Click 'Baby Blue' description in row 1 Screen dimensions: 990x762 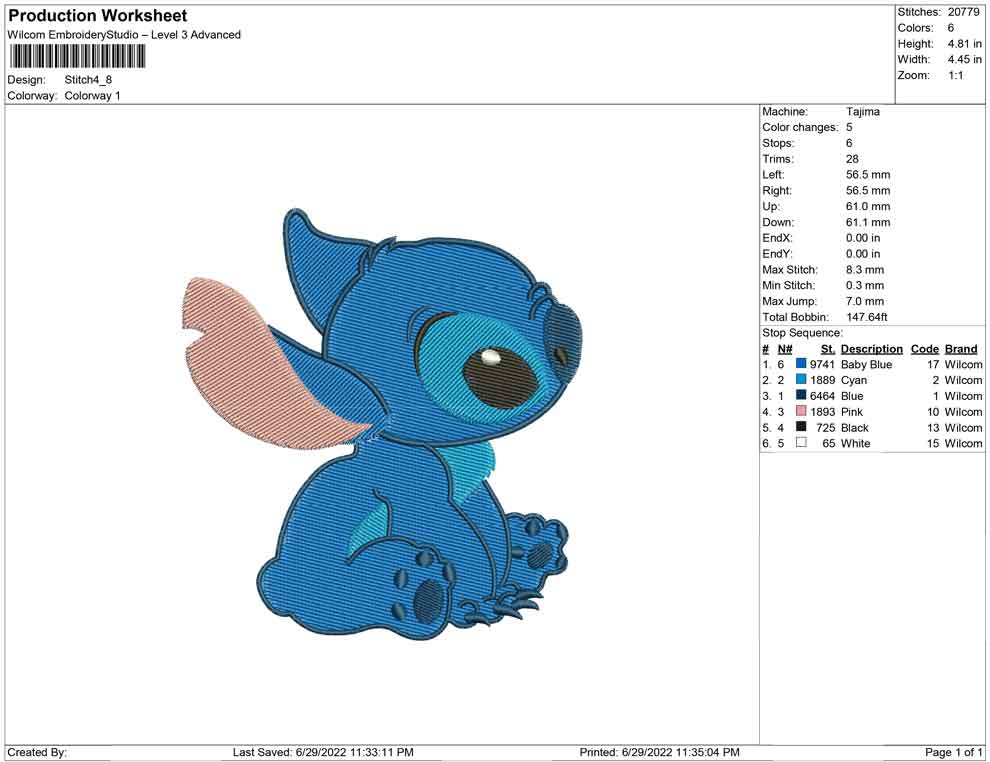click(x=866, y=364)
